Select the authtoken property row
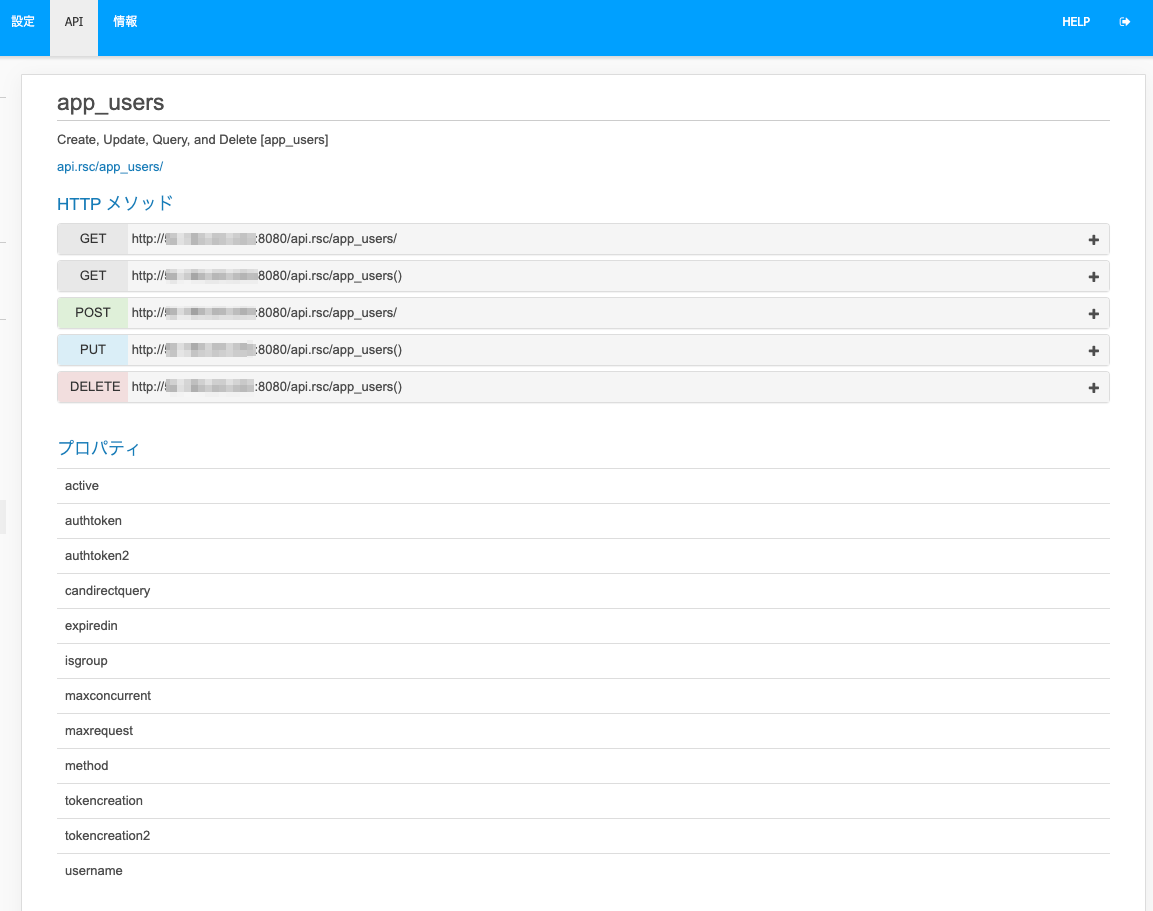This screenshot has width=1153, height=911. (x=583, y=521)
